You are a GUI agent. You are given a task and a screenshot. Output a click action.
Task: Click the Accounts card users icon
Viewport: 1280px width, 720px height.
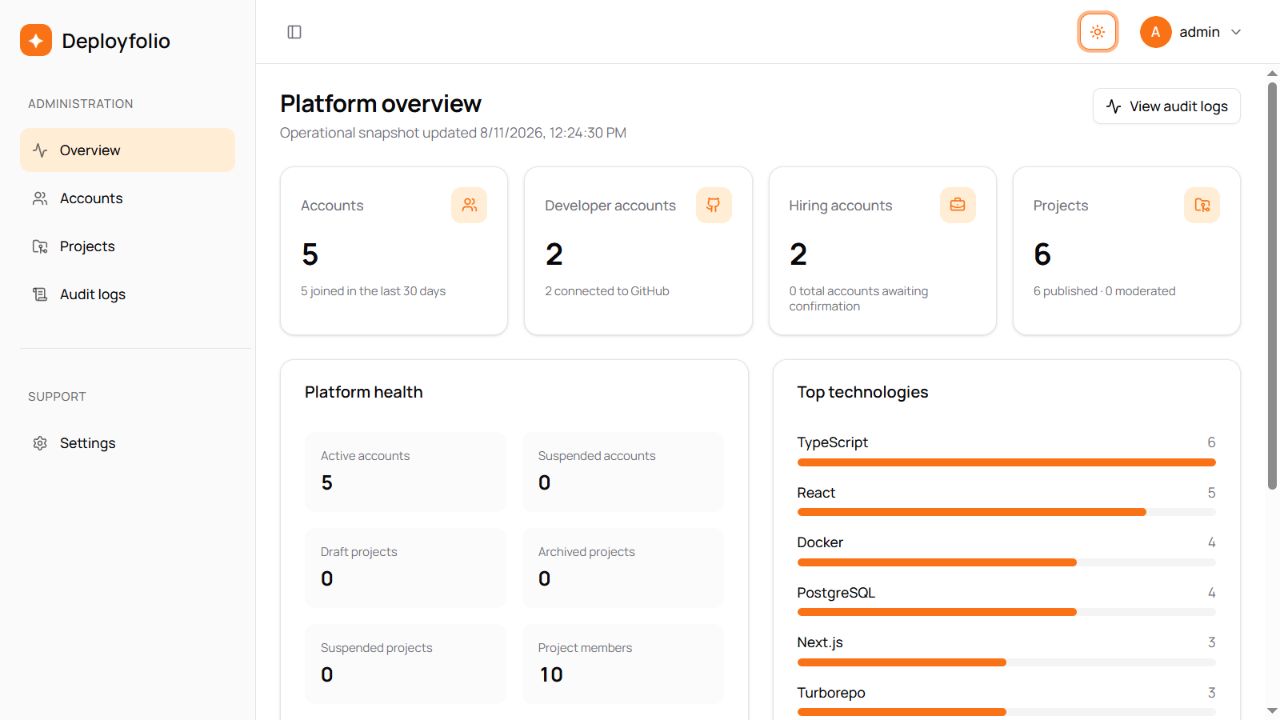click(469, 205)
